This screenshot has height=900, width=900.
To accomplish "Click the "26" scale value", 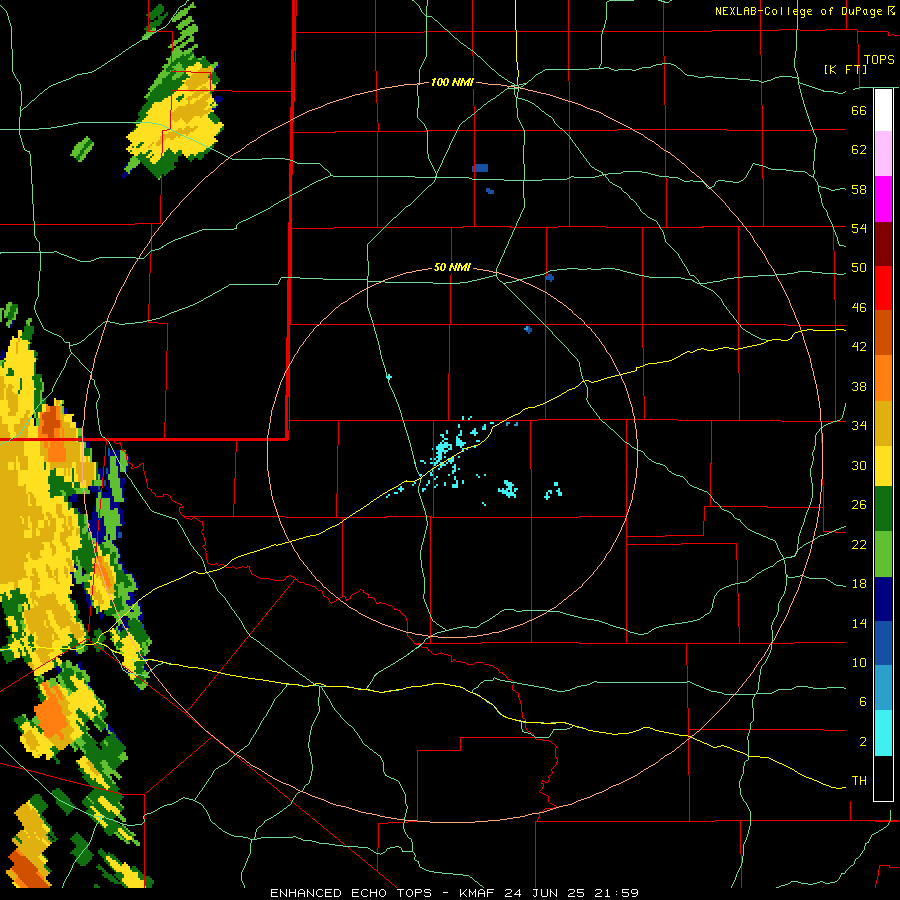I will (x=859, y=505).
